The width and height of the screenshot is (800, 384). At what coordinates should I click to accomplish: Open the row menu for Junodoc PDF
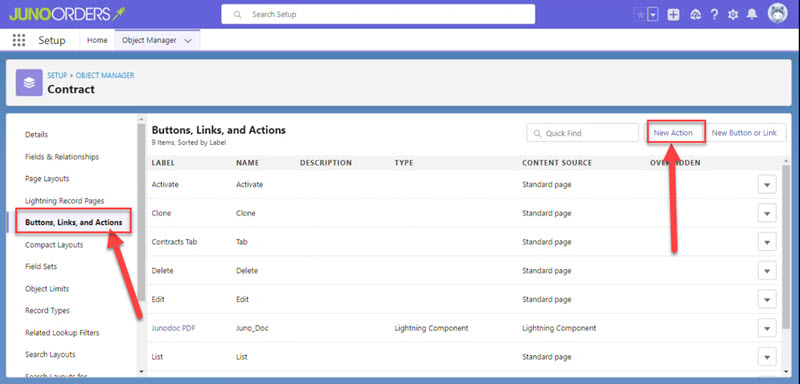(x=767, y=328)
